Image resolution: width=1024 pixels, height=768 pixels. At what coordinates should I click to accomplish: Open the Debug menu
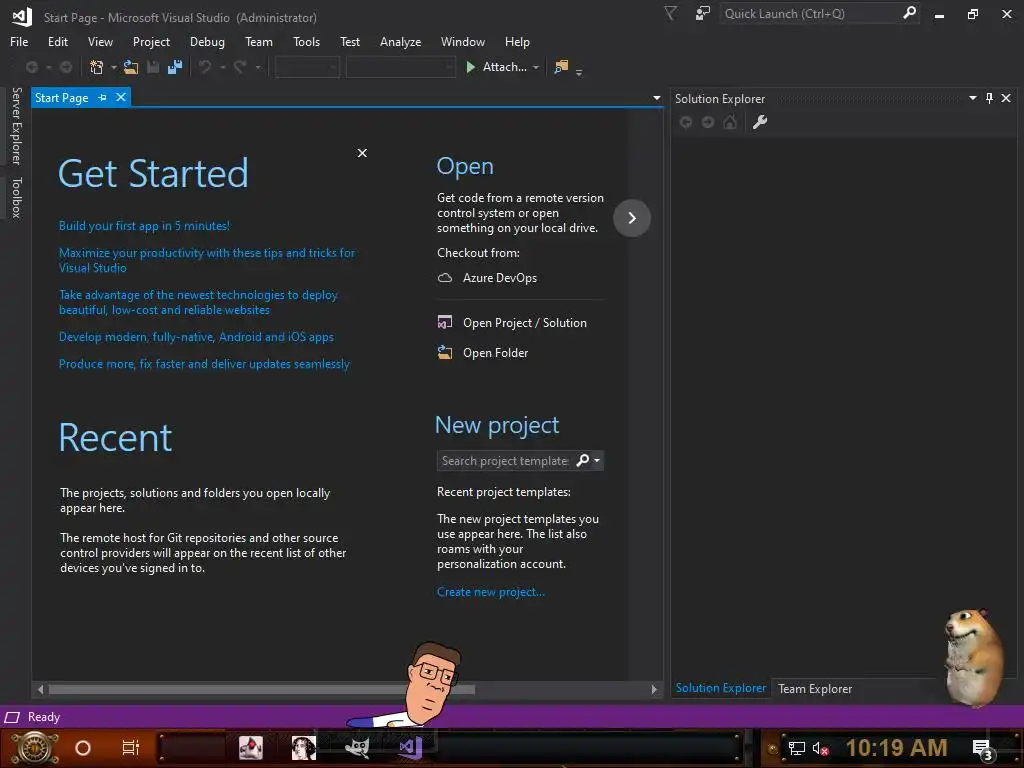pos(207,42)
